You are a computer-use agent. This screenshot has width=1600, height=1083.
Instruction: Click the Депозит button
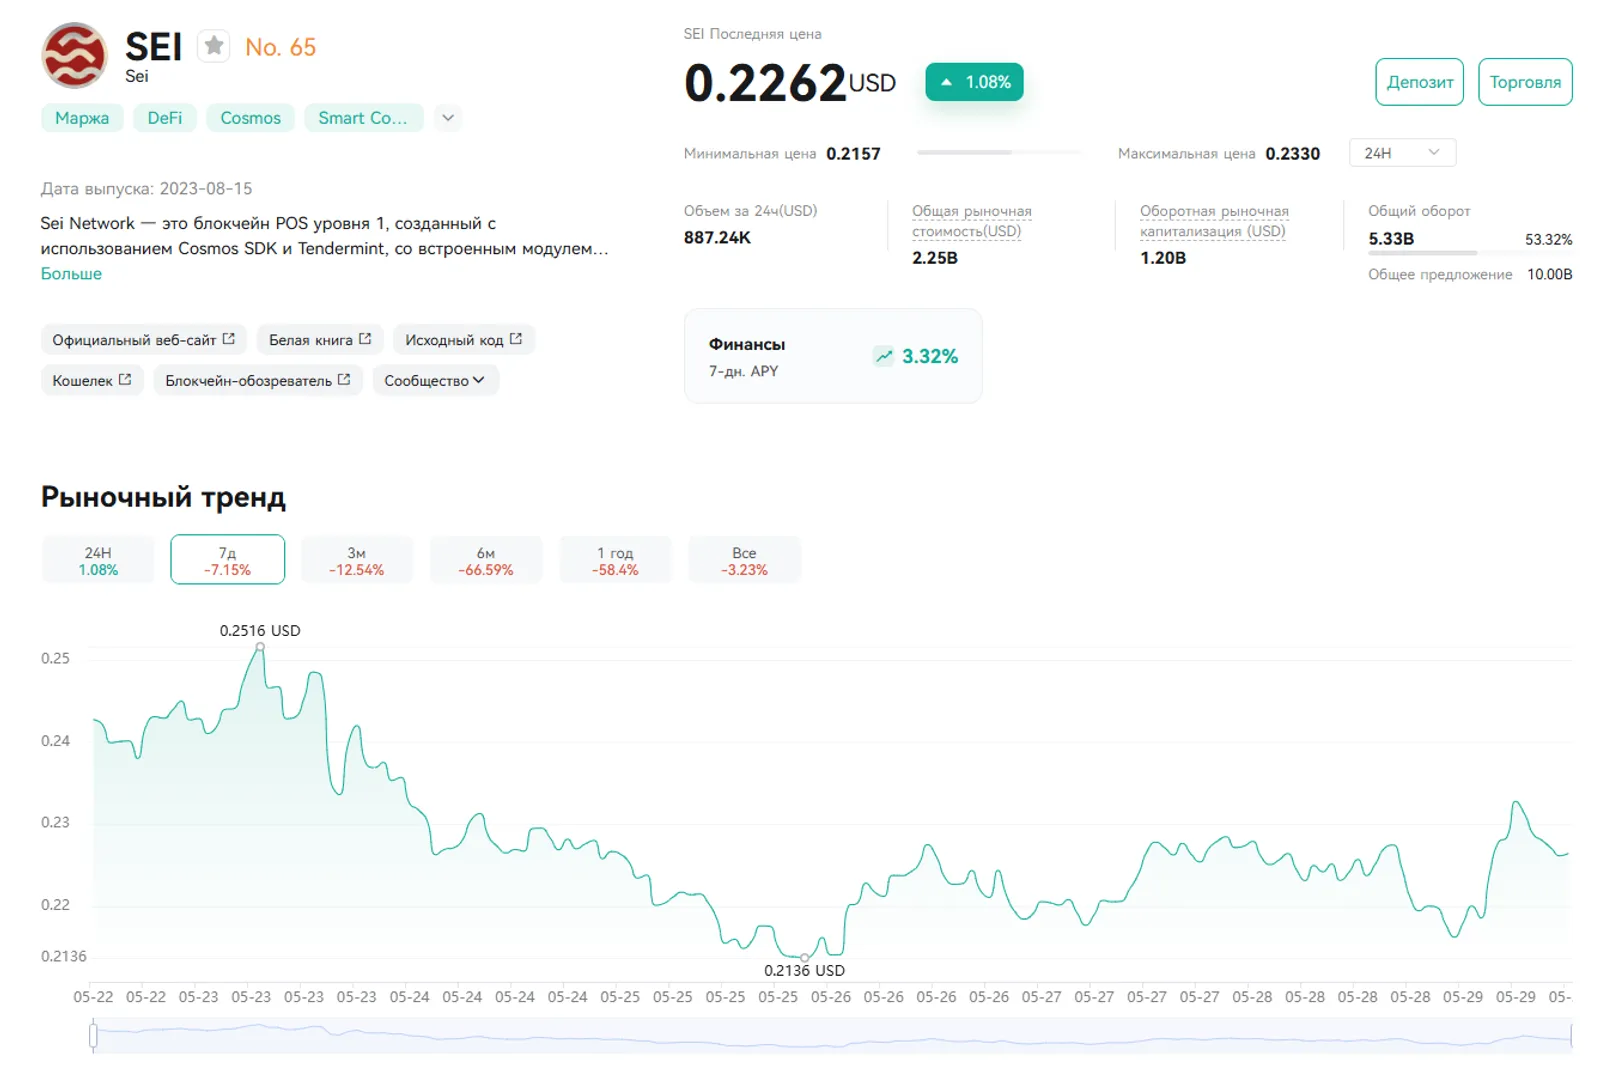(1419, 82)
